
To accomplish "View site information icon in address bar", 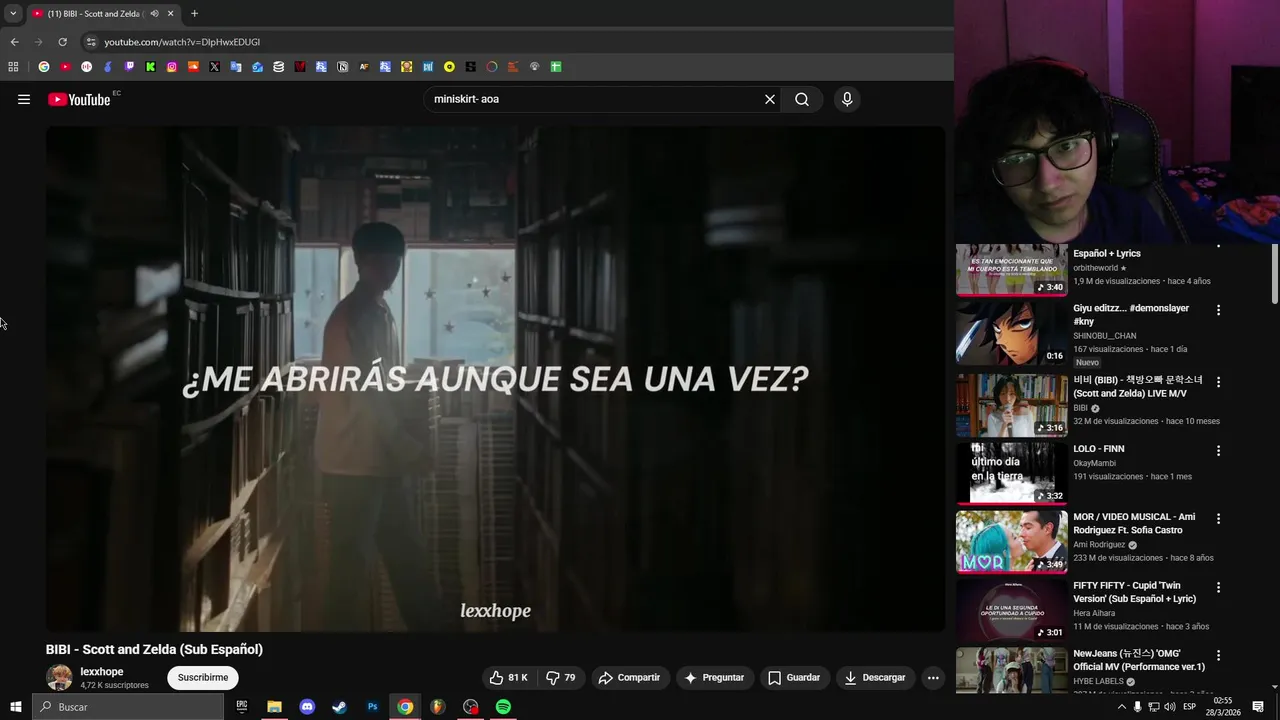I will coord(91,42).
